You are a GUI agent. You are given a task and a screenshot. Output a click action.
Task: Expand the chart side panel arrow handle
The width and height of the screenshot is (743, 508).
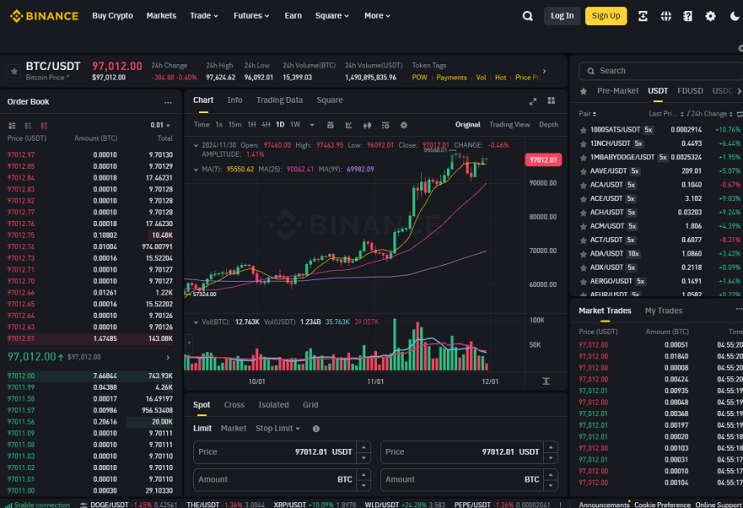click(189, 342)
